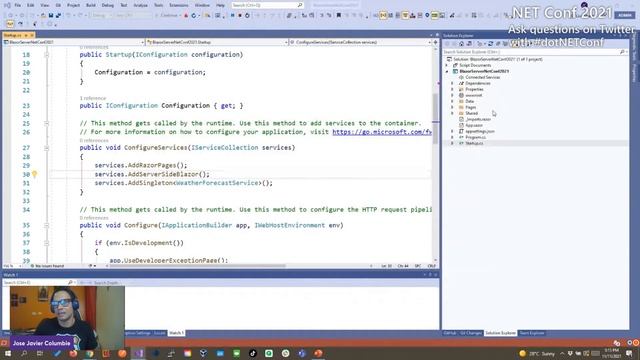Open the solution configuration Debug dropdown
The image size is (640, 360).
(x=101, y=15)
